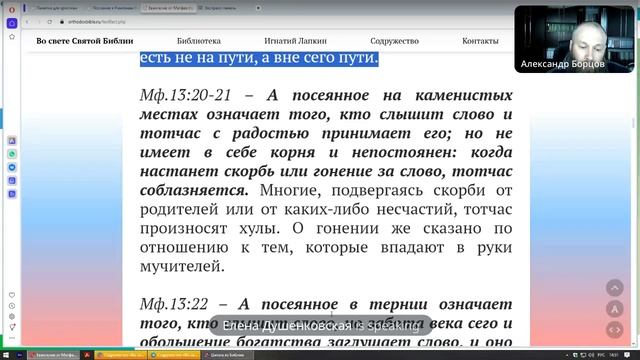Open the Opera menu logo
Viewport: 640px width, 360px height.
coord(12,9)
